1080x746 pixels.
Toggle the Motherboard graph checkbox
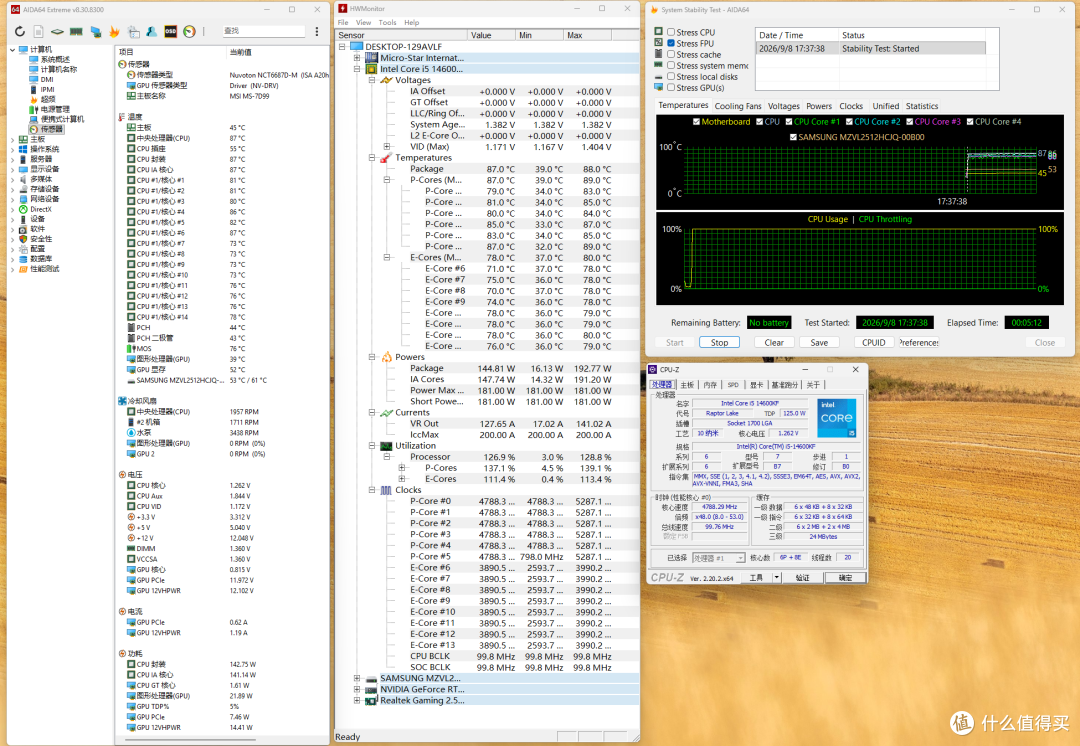[696, 122]
